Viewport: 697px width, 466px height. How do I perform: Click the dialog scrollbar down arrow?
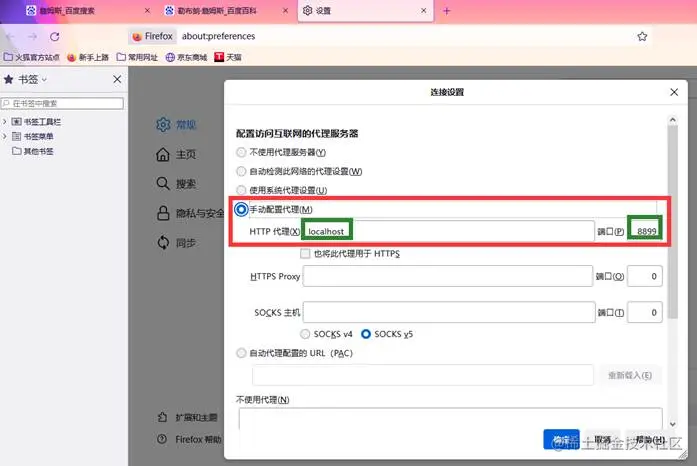[673, 424]
